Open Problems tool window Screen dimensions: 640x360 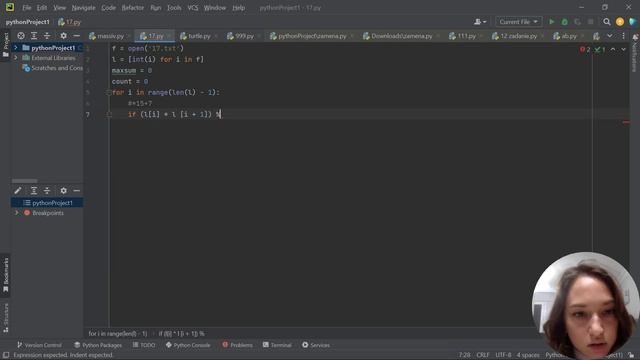click(238, 345)
